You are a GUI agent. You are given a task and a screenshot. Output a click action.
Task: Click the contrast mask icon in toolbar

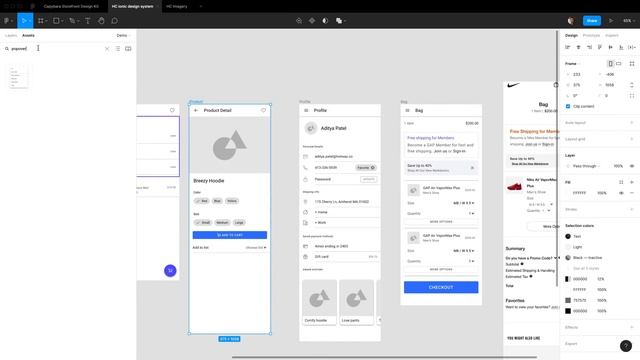[325, 21]
